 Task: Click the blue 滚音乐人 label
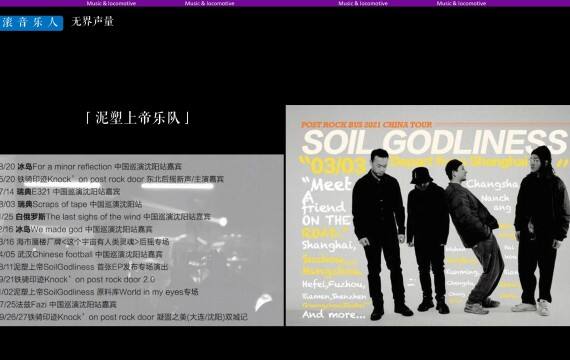[x=31, y=23]
